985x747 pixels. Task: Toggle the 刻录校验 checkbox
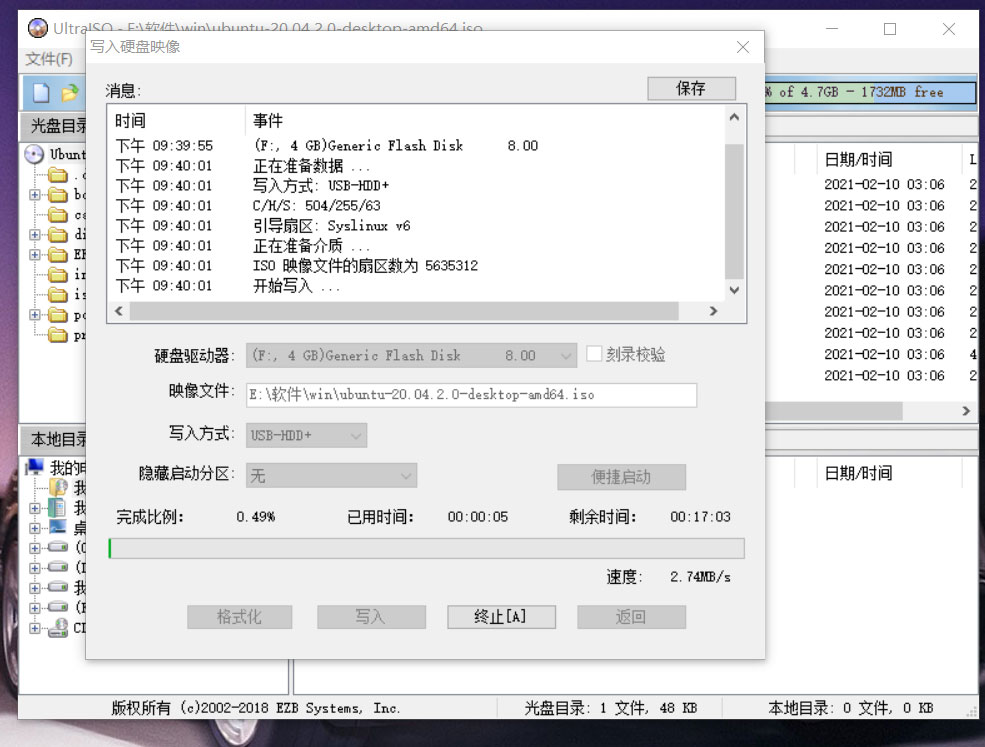tap(594, 354)
